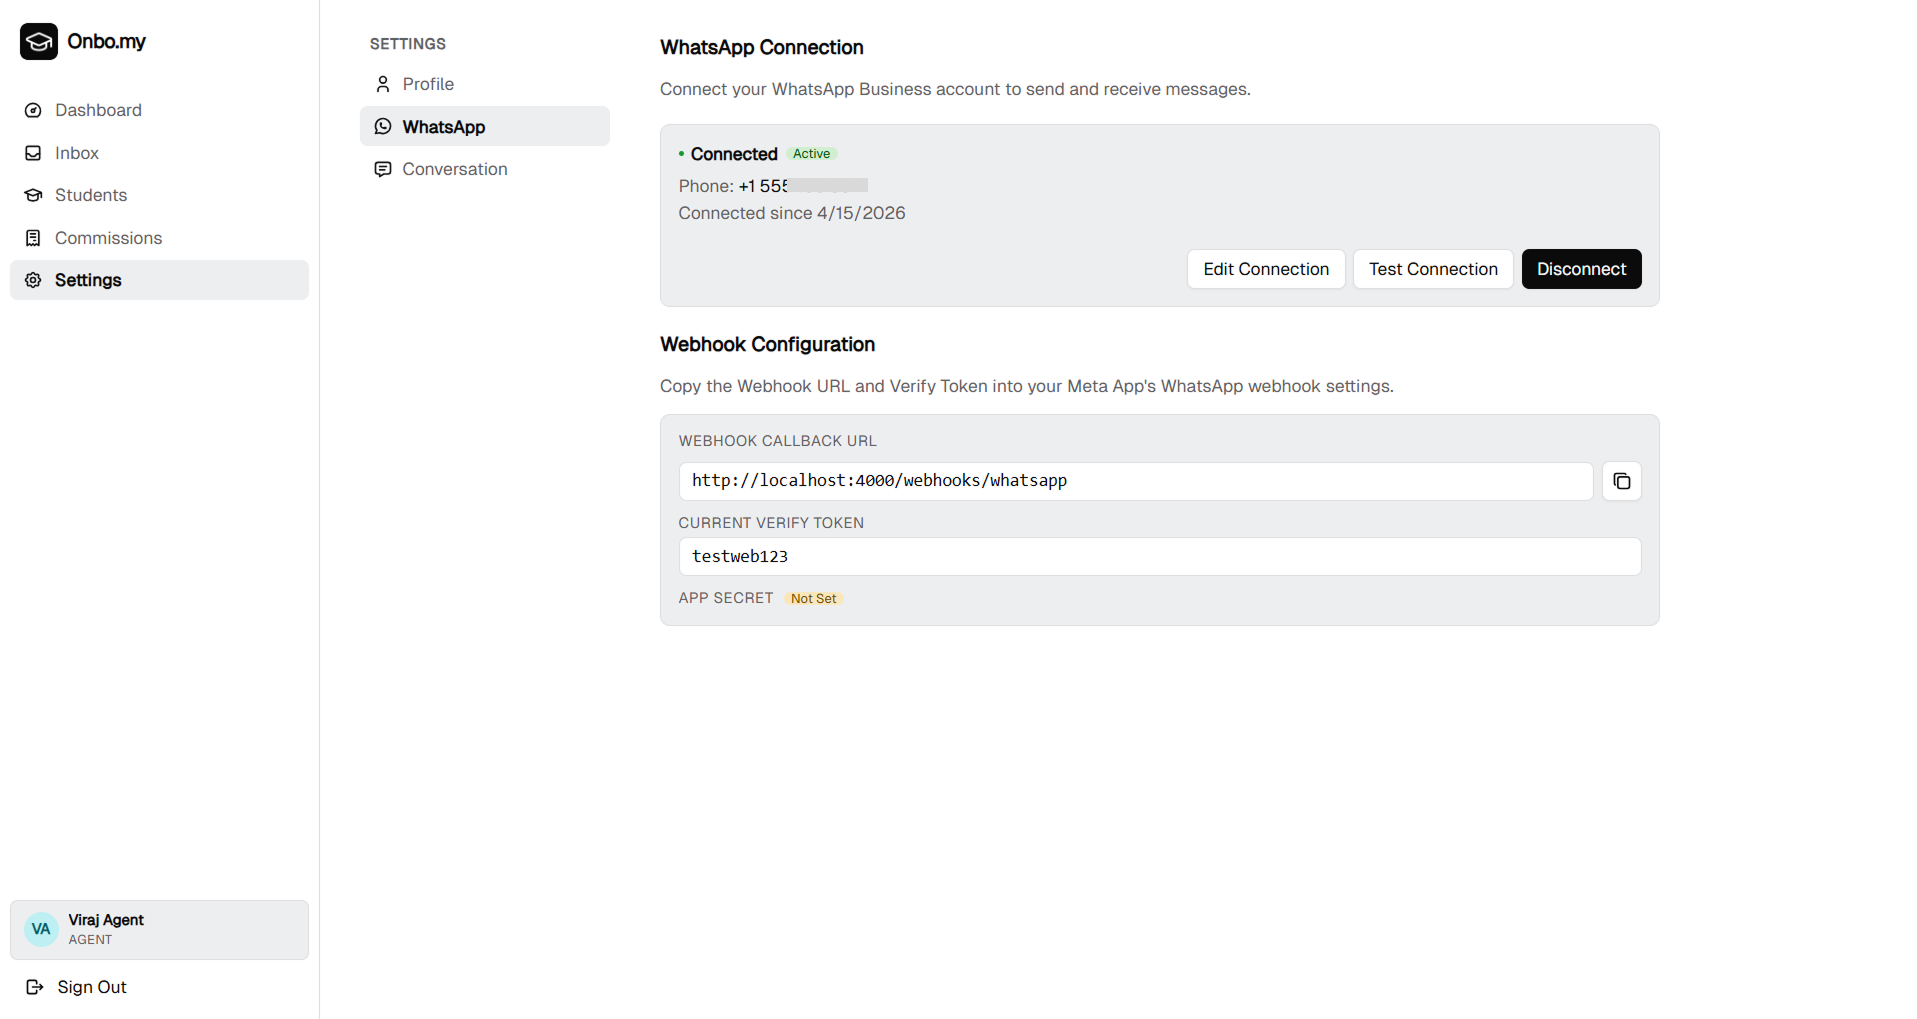
Task: Click the WEBHOOK CALLBACK URL label
Action: pos(777,441)
